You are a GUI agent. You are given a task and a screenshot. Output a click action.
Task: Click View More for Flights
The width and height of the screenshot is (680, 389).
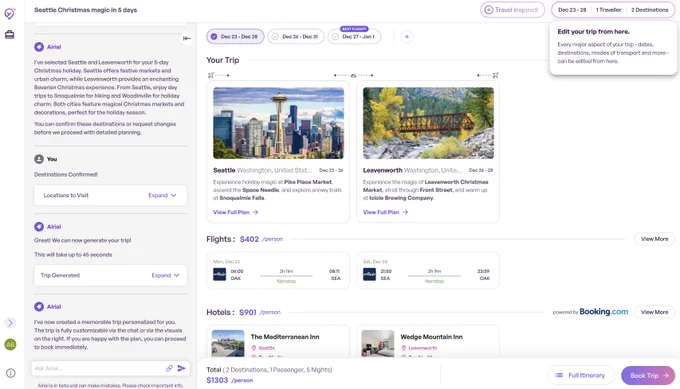click(654, 239)
